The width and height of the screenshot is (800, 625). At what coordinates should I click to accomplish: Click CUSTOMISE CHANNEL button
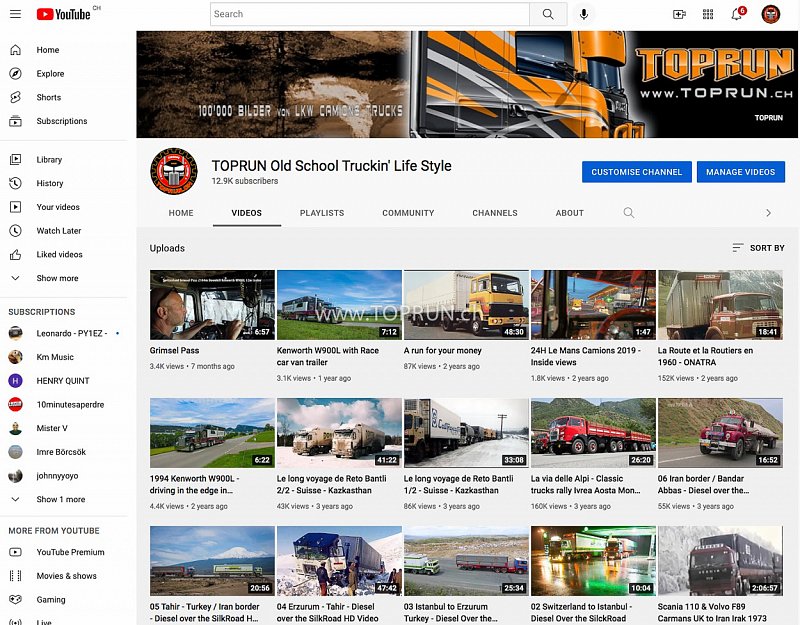coord(637,172)
